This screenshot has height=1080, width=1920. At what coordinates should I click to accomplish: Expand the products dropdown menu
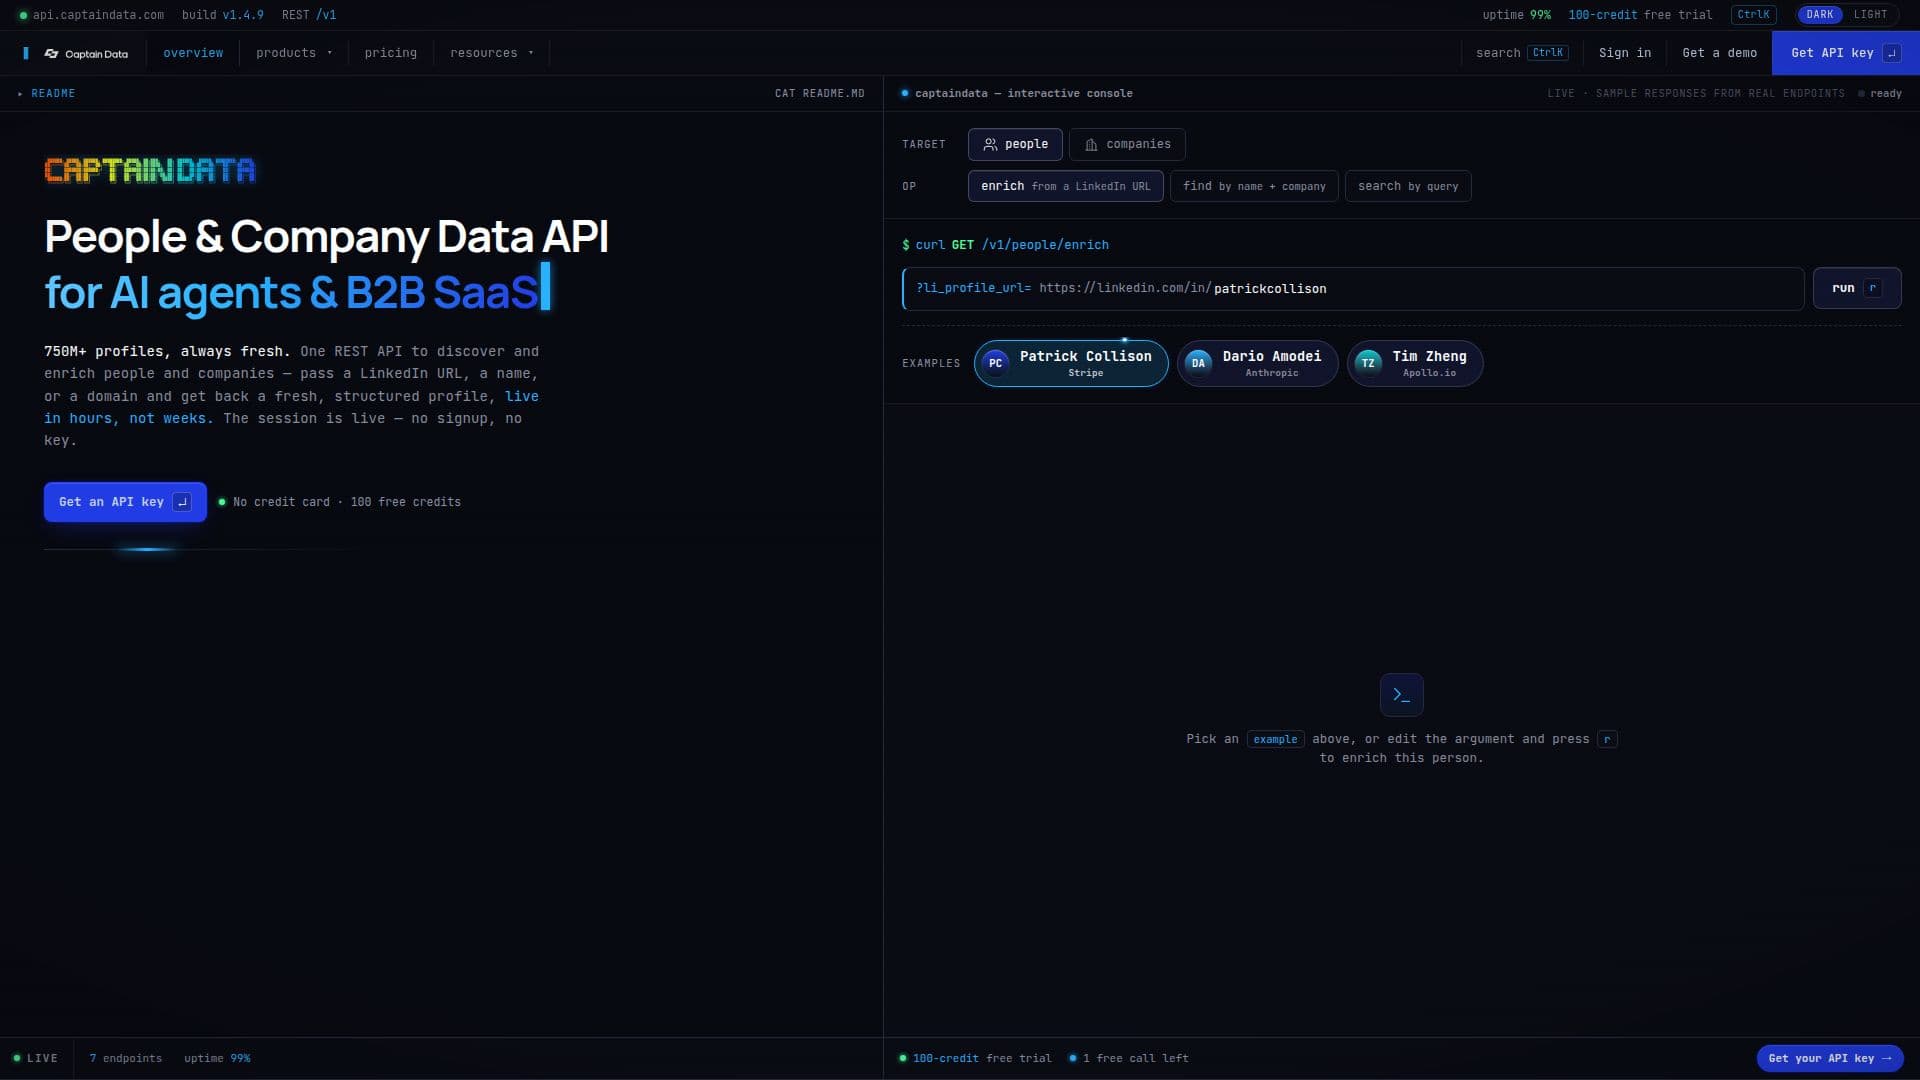(x=293, y=53)
